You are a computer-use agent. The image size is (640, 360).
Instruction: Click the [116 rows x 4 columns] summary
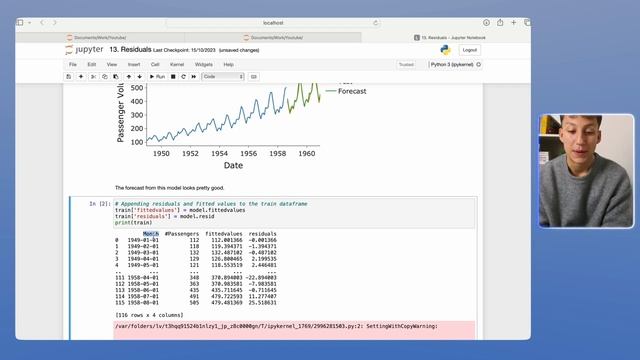click(x=149, y=315)
